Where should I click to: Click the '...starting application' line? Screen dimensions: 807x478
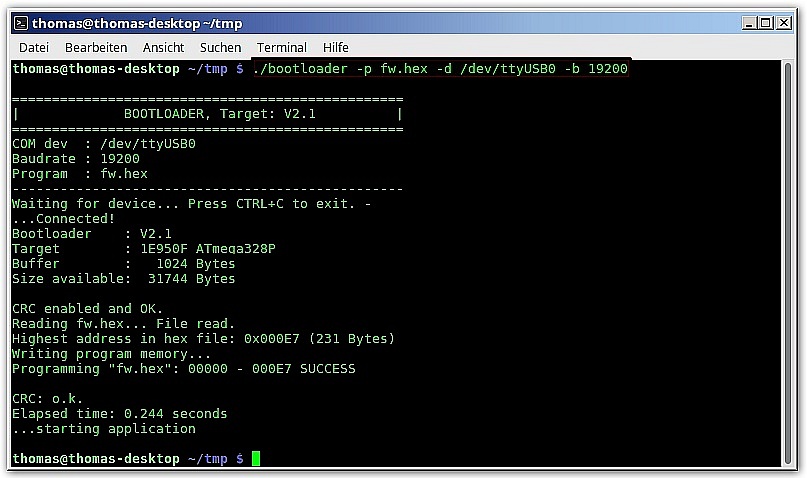pos(104,429)
